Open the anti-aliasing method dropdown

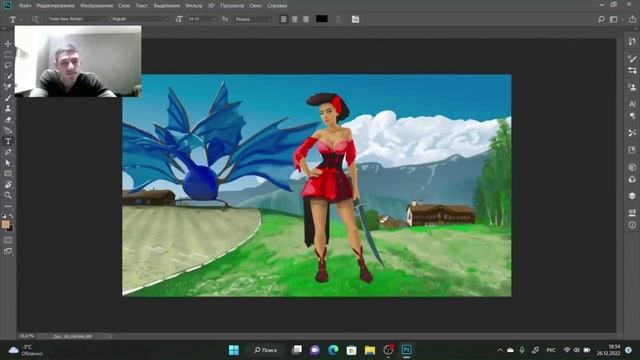(x=253, y=19)
